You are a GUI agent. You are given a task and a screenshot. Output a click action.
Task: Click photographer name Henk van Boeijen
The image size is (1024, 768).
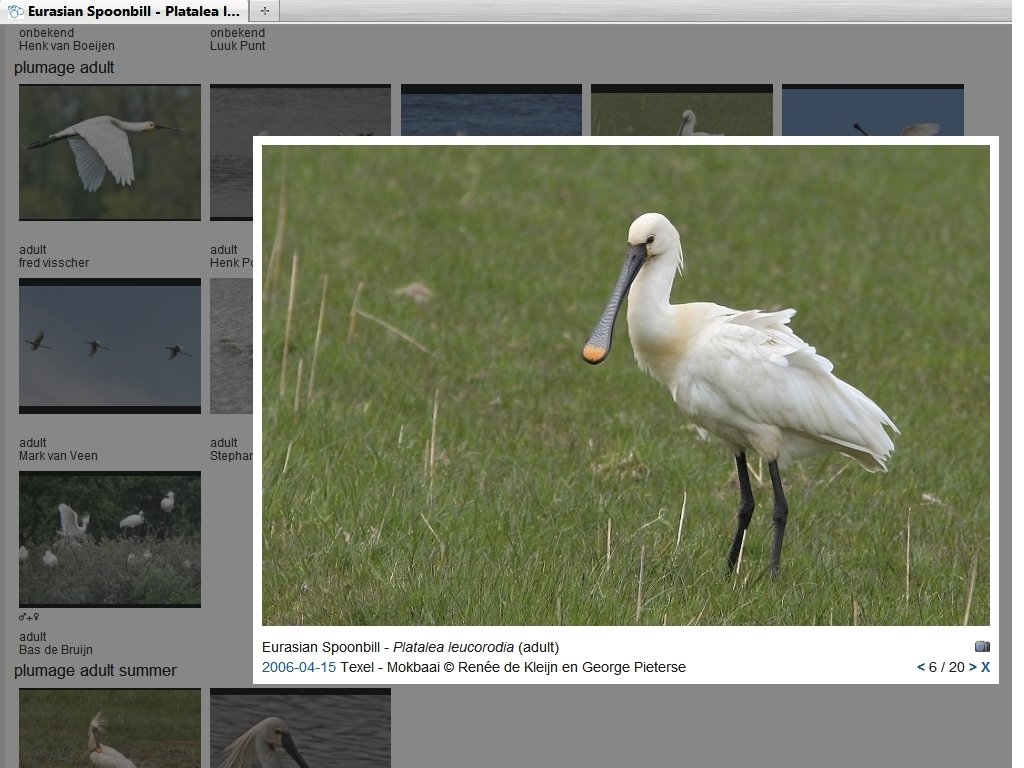coord(67,46)
